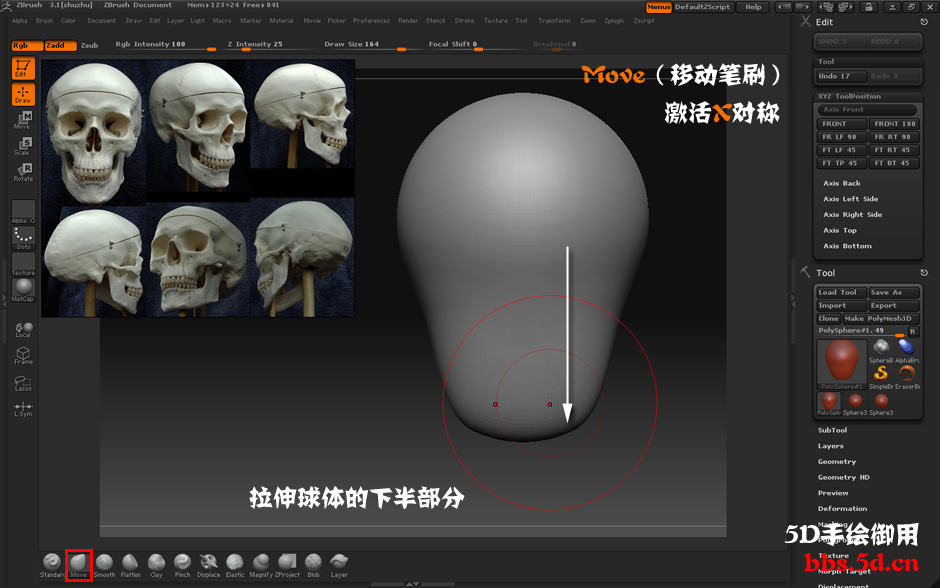Click the Save As button
This screenshot has width=940, height=588.
pos(894,293)
